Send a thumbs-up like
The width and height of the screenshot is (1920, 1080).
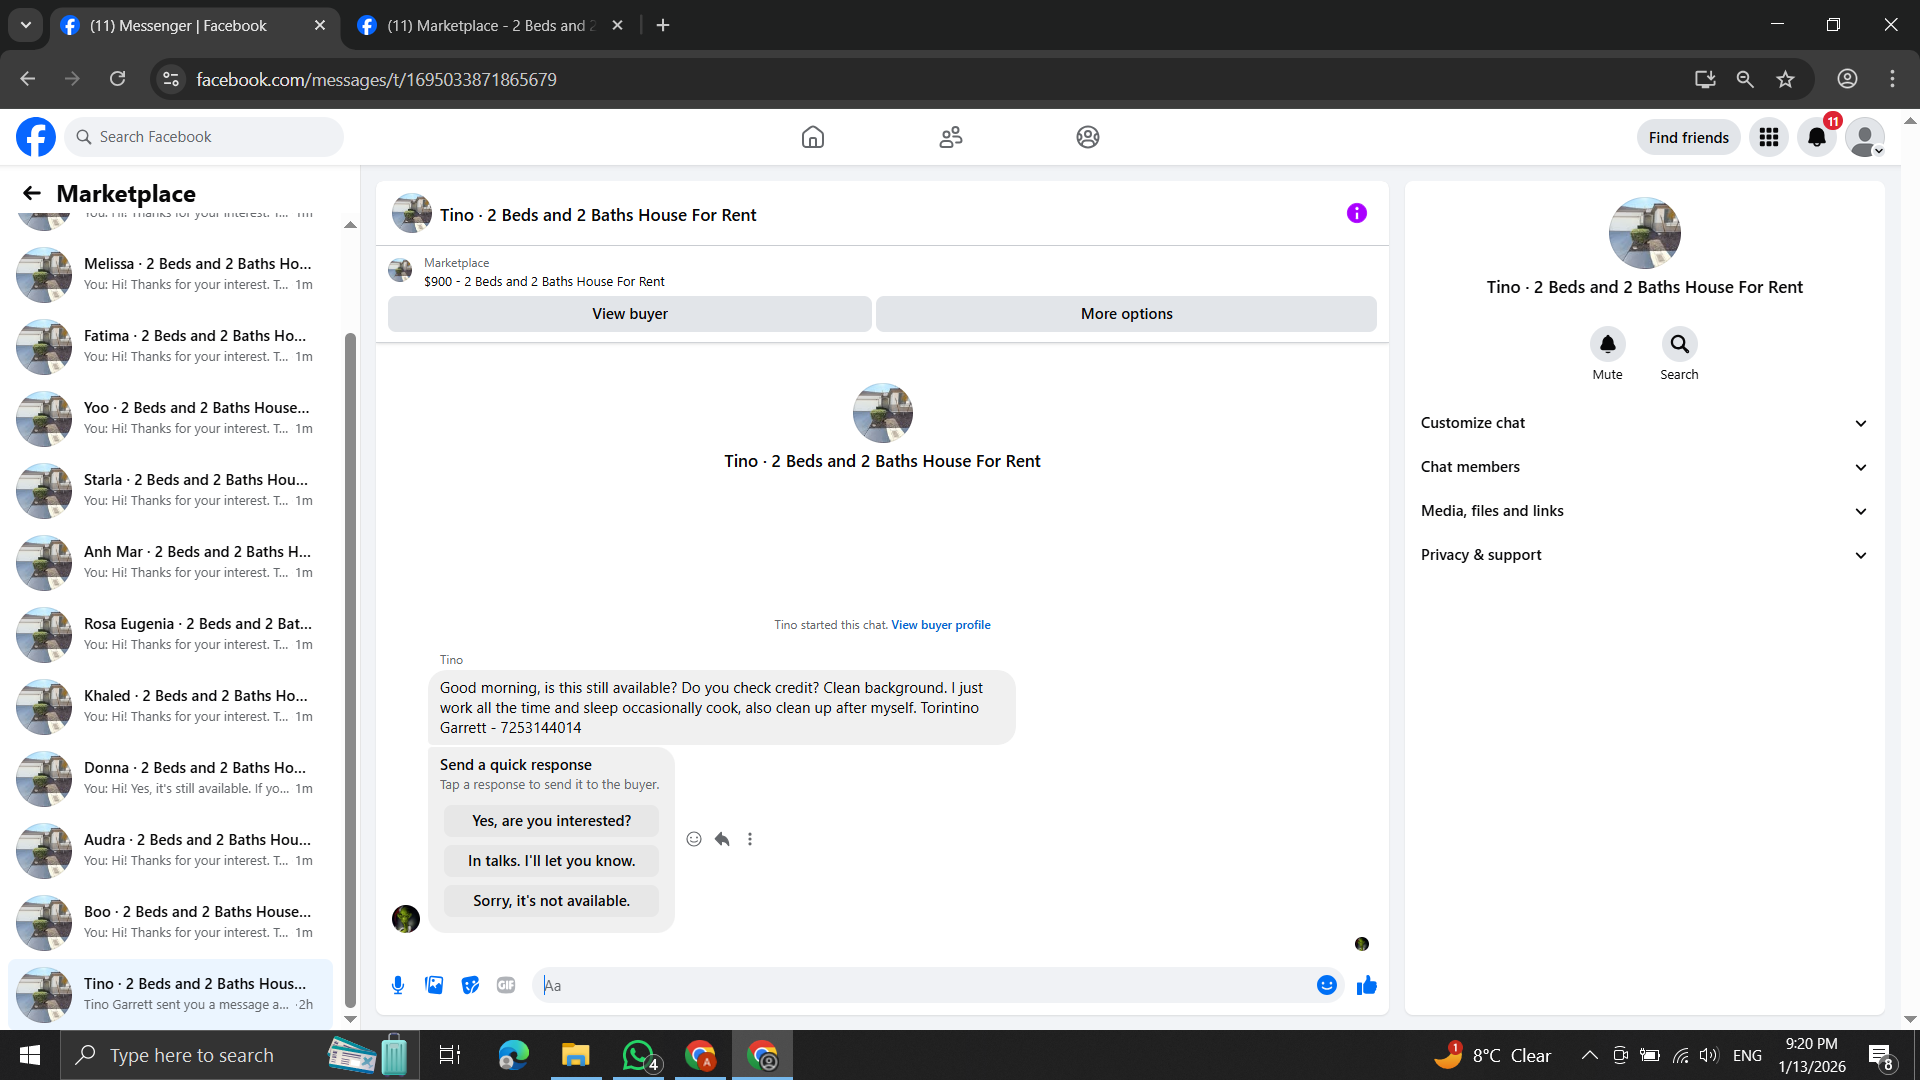(1366, 985)
